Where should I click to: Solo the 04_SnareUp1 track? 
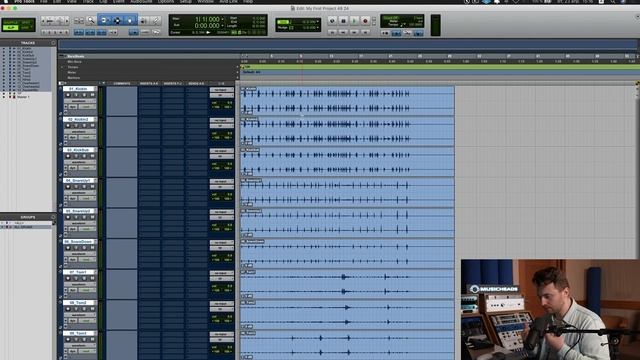84,187
